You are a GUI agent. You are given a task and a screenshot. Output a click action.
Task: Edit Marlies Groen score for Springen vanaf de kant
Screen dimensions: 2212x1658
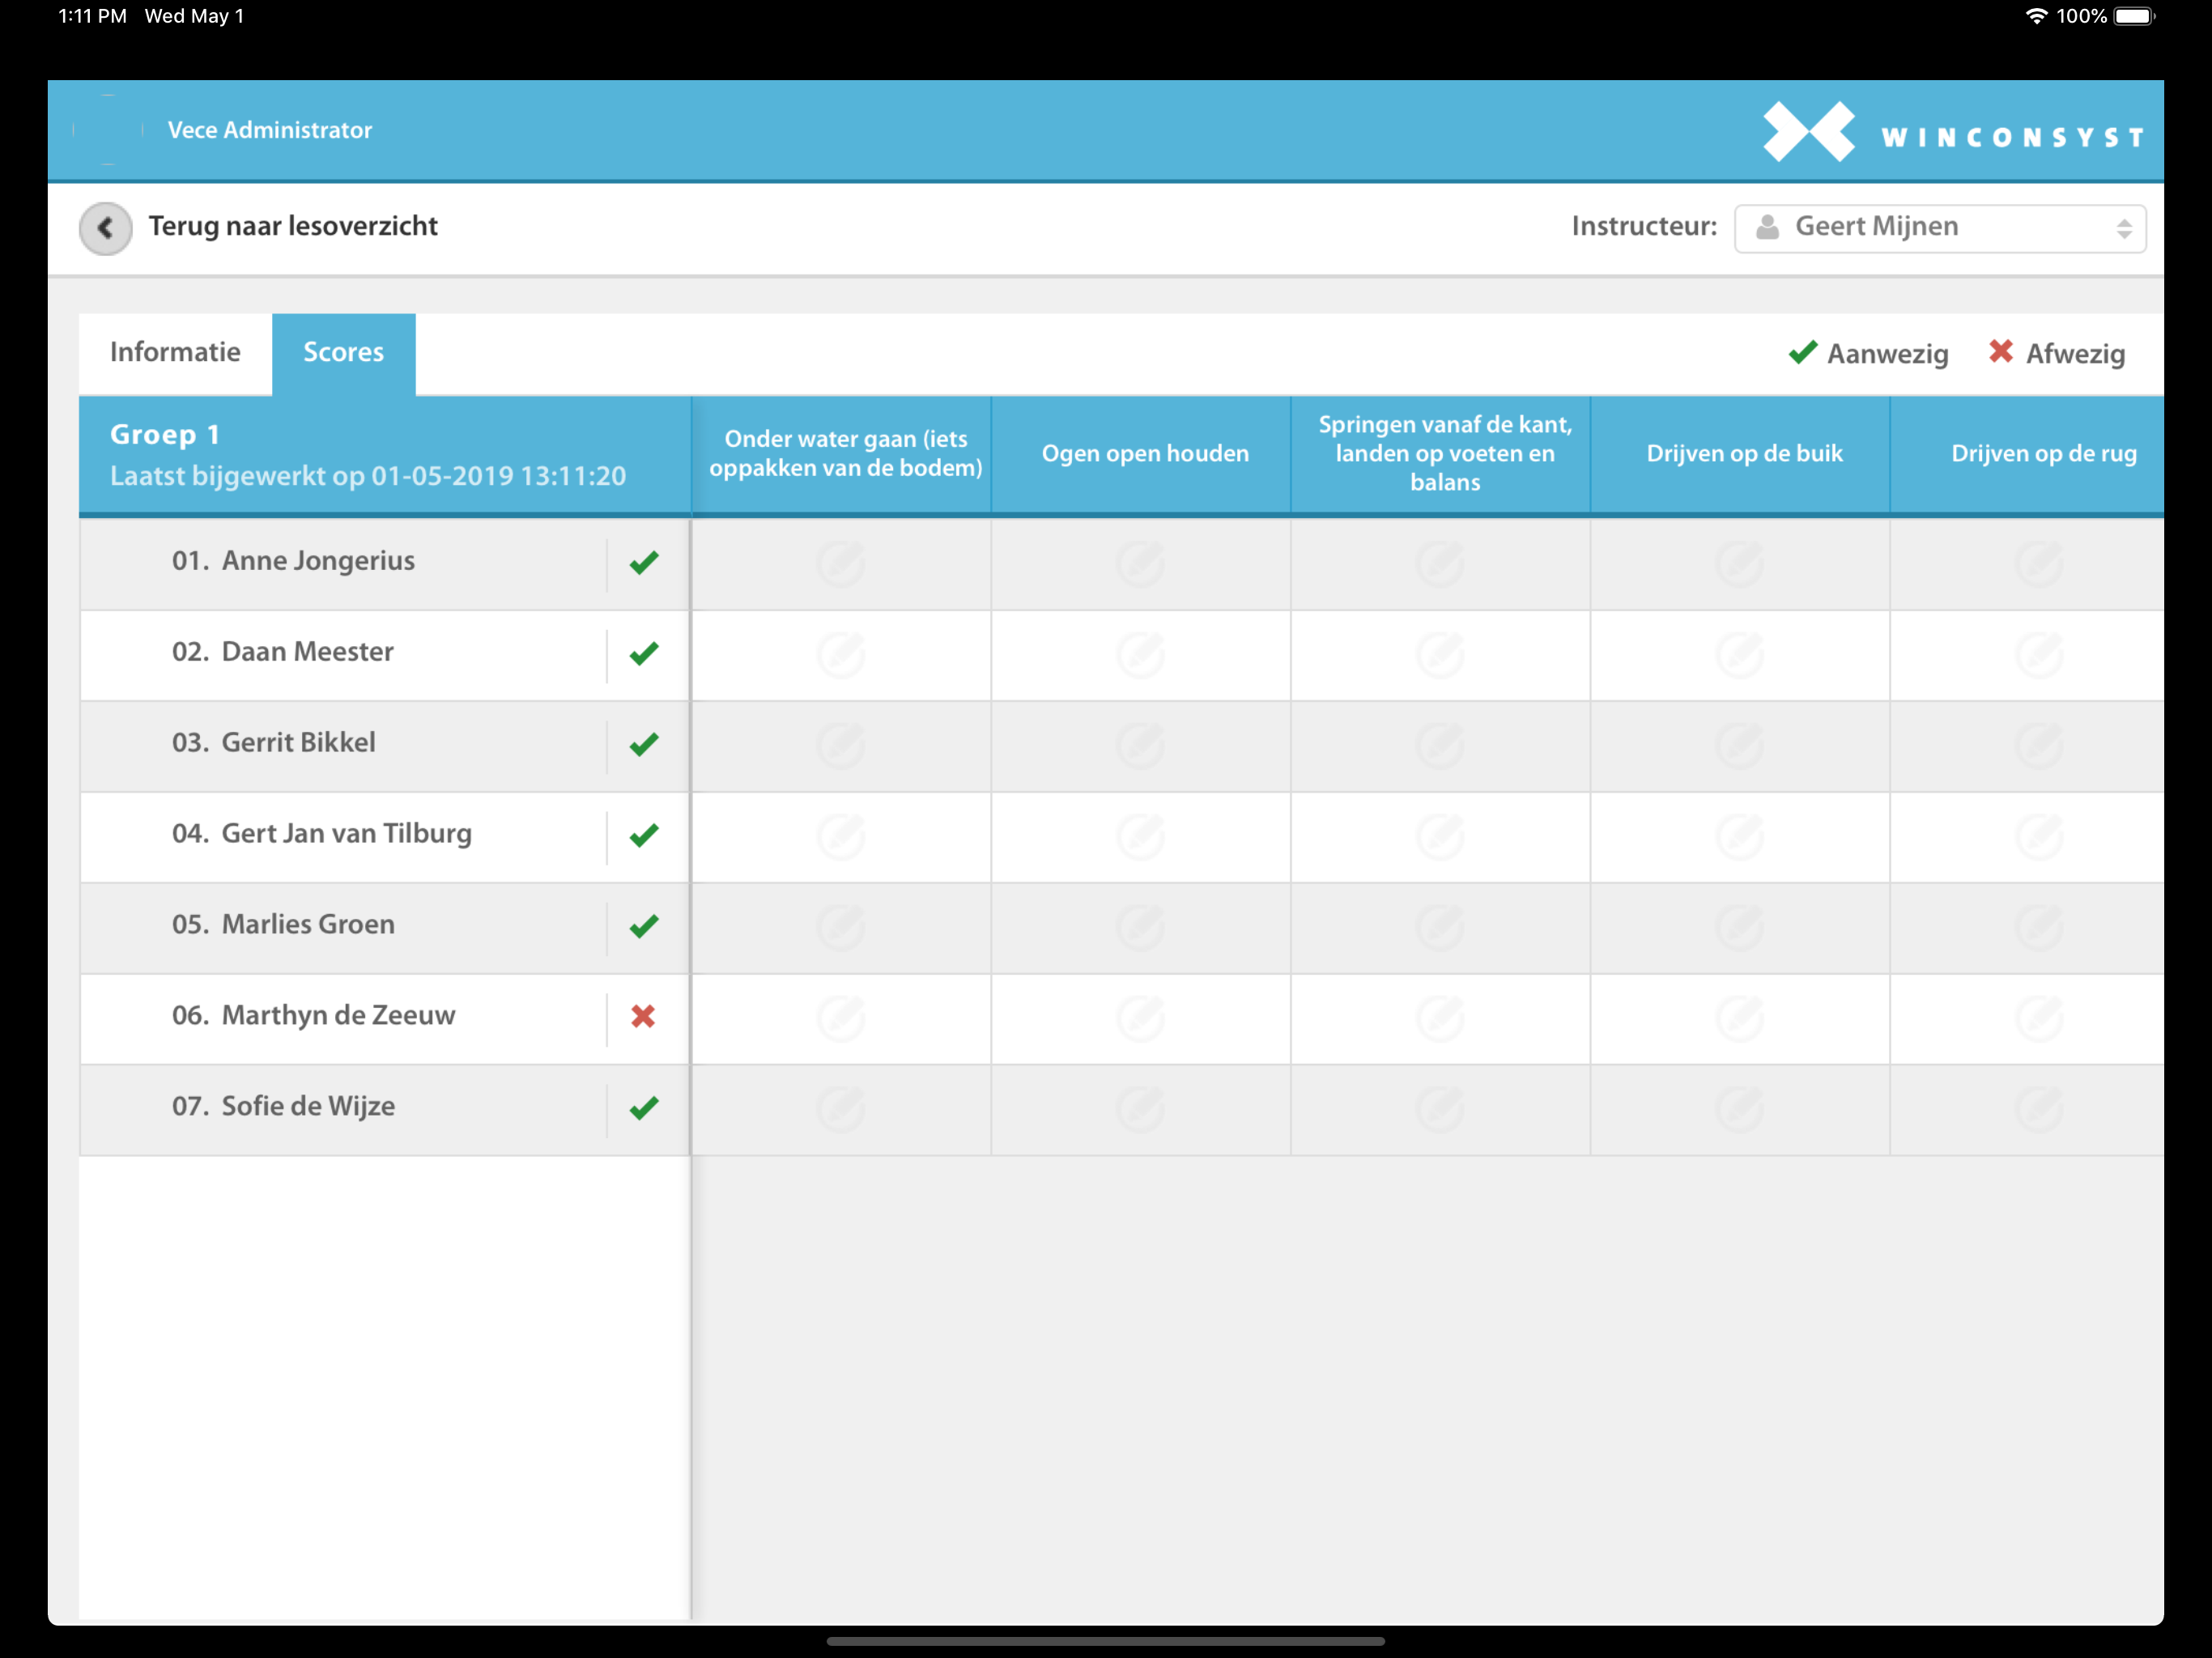tap(1440, 928)
